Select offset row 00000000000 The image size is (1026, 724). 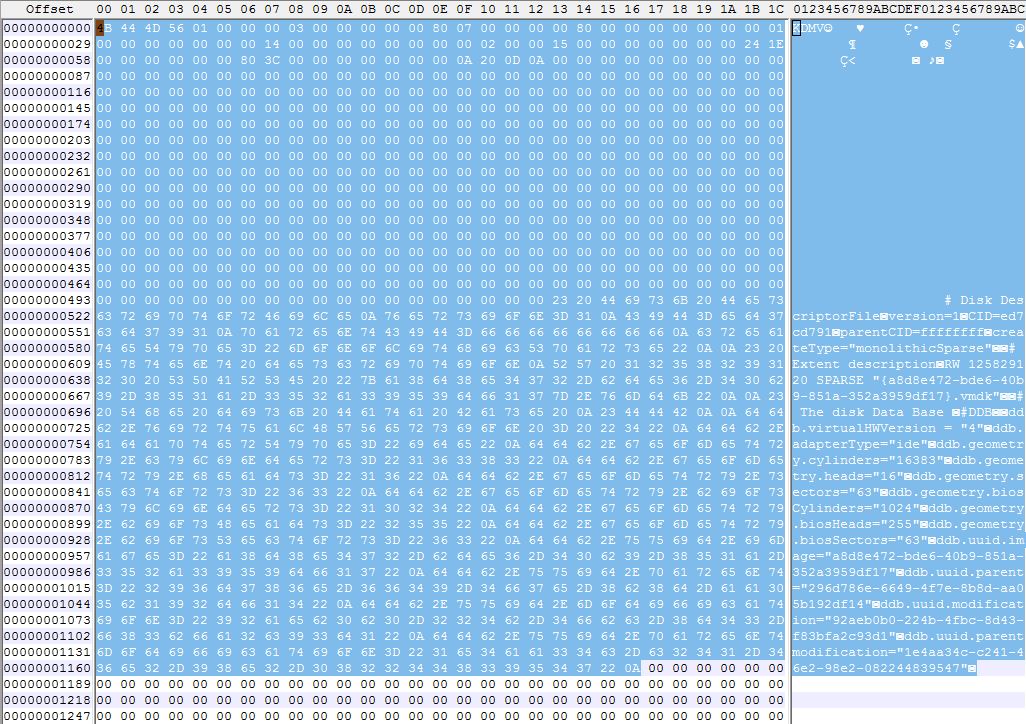point(47,28)
